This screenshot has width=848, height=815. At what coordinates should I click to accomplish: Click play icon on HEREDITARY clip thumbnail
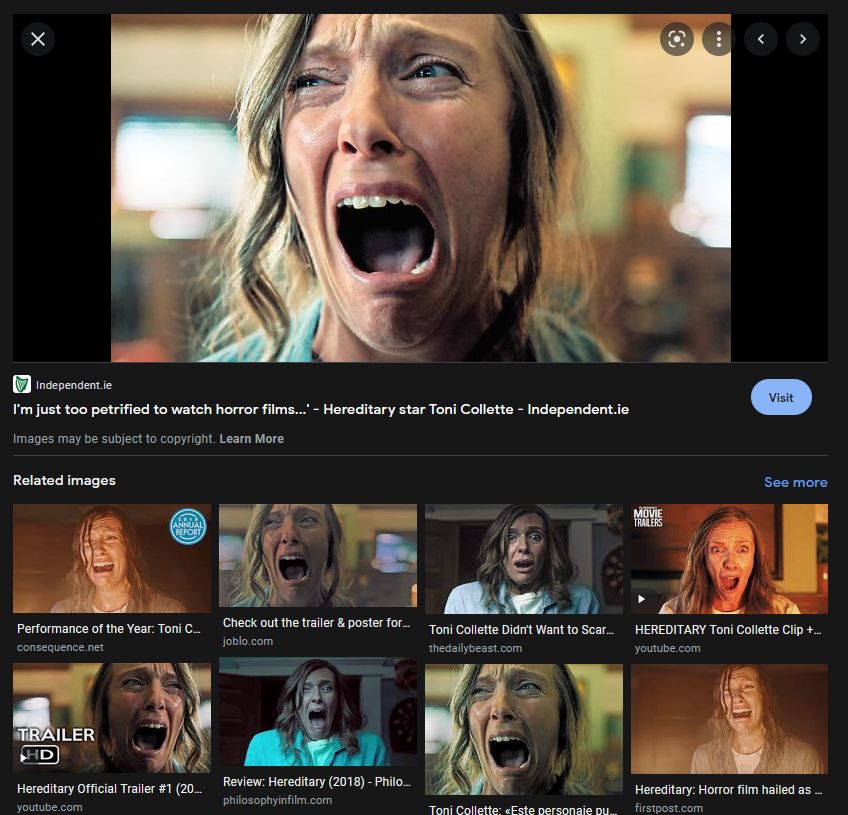641,599
